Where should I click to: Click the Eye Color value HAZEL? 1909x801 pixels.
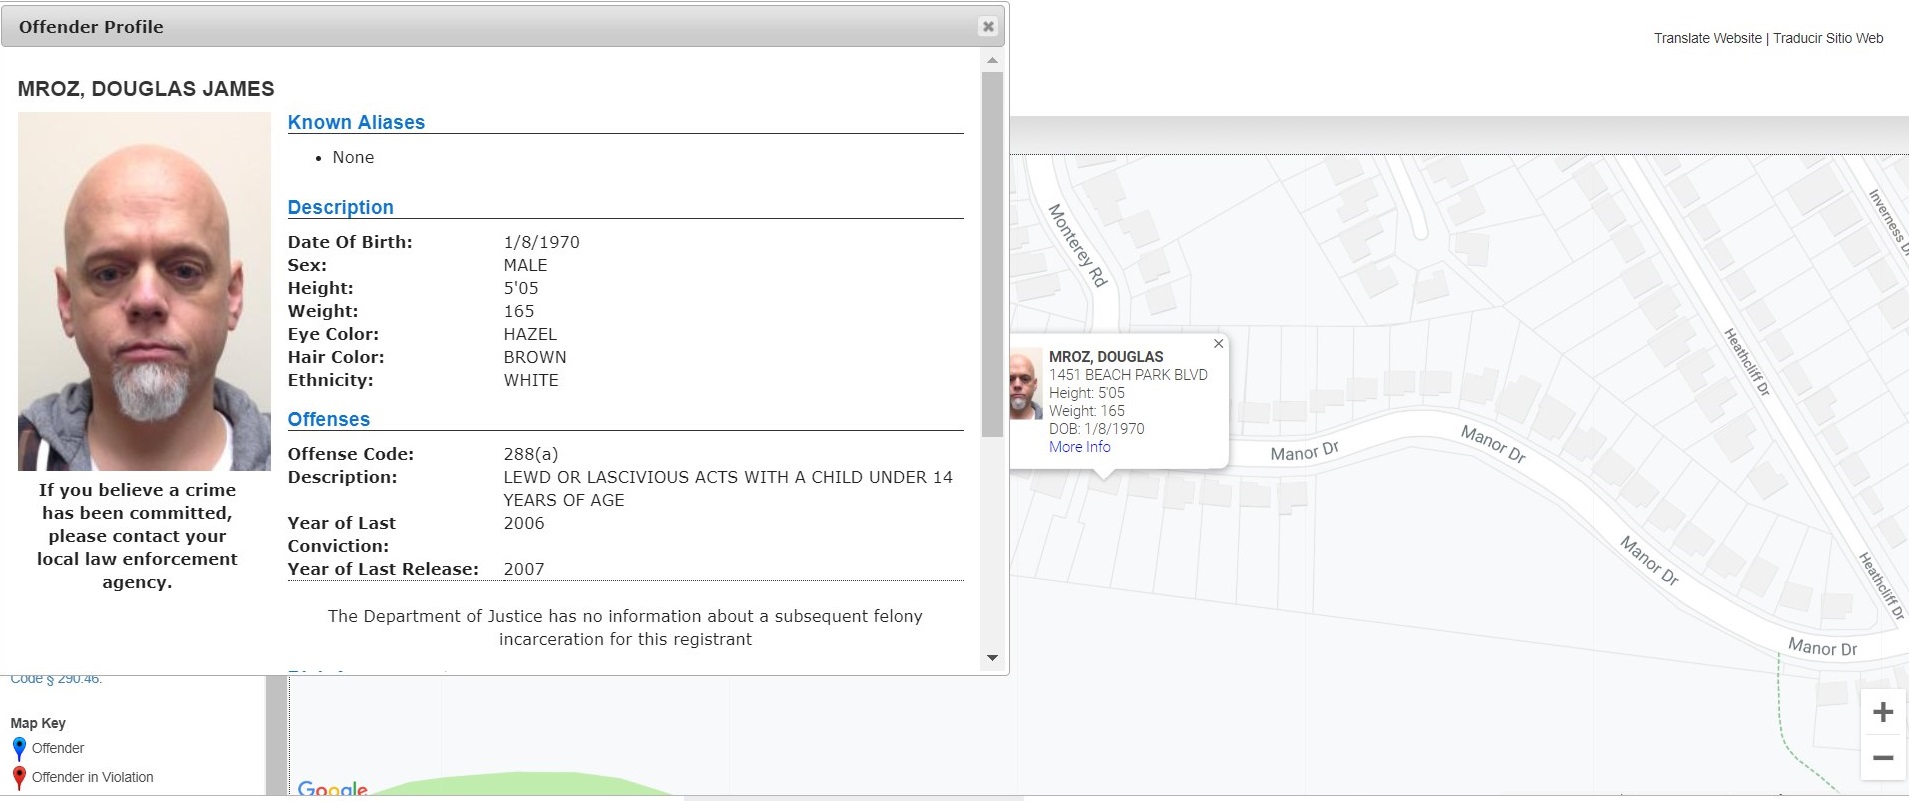coord(530,334)
